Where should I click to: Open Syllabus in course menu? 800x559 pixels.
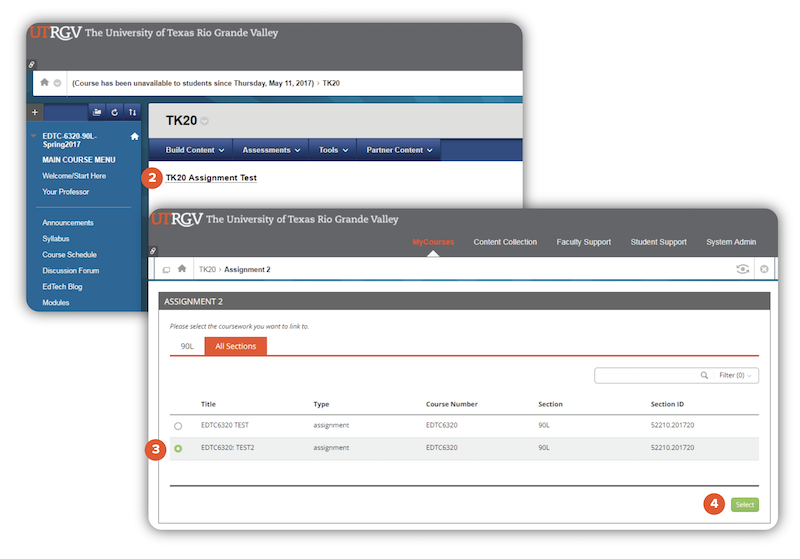coord(56,239)
